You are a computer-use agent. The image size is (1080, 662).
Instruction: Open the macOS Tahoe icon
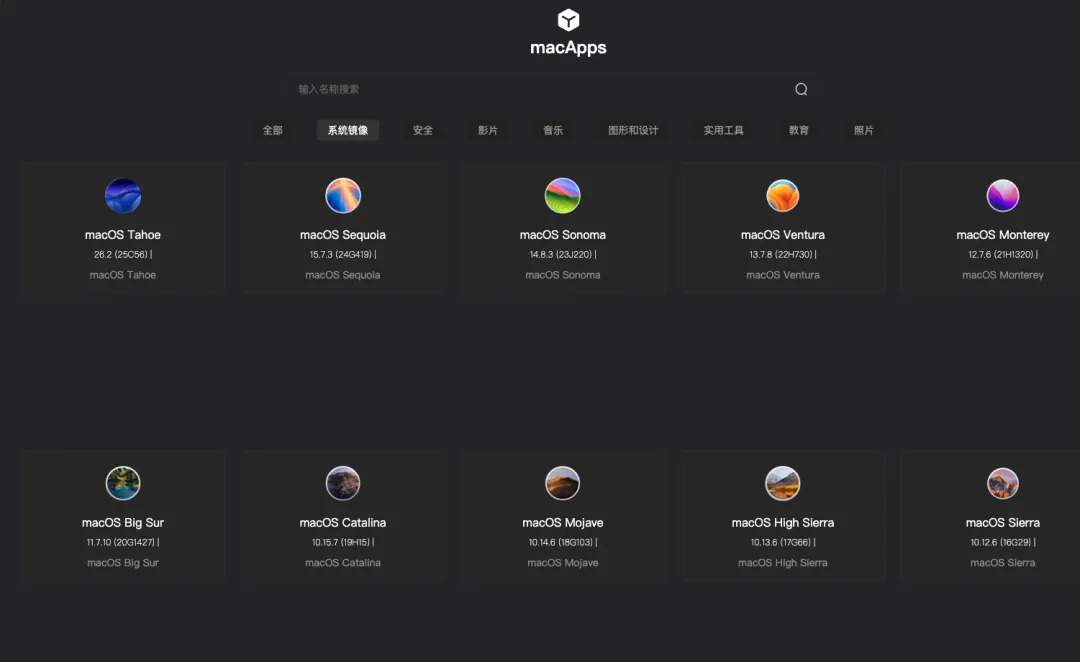point(123,196)
